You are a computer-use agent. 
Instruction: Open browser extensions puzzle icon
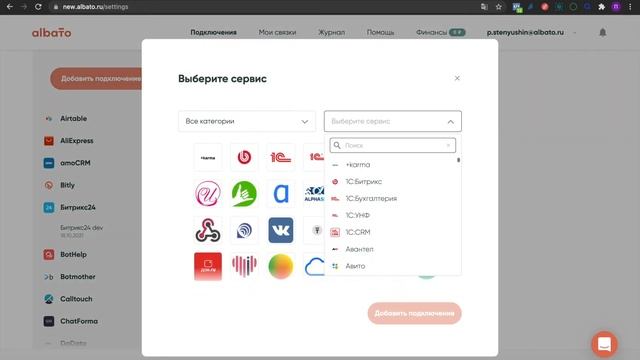[601, 7]
